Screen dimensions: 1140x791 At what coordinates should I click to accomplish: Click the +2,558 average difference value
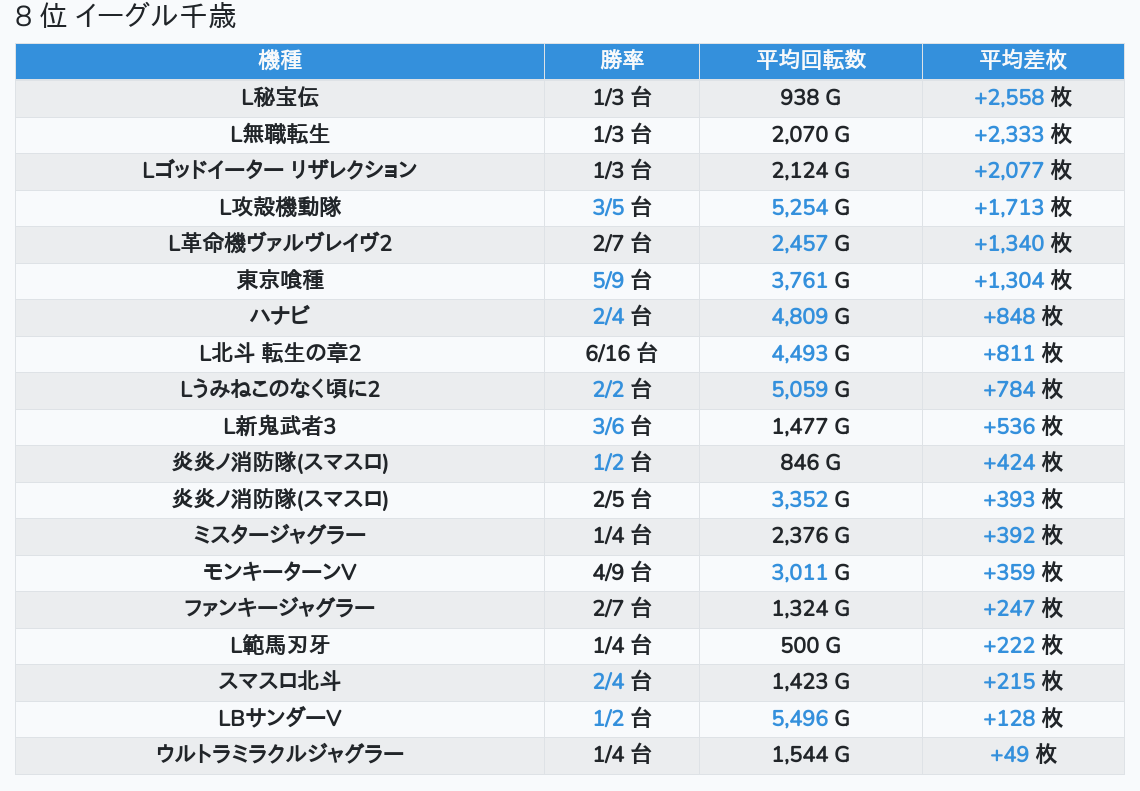point(1008,97)
